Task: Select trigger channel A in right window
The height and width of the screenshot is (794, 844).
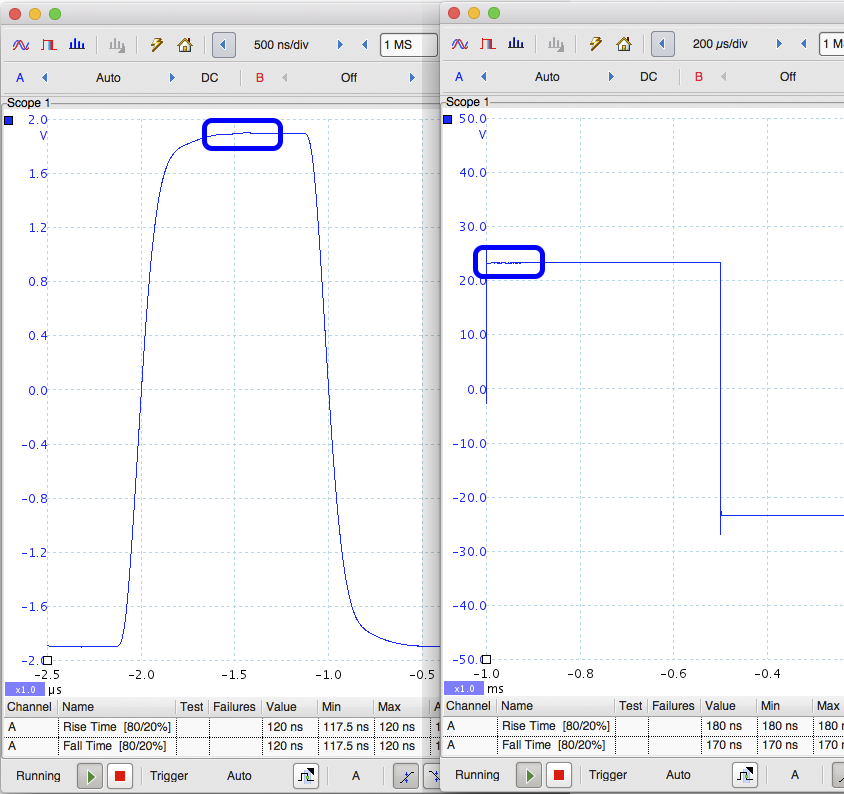Action: click(794, 775)
